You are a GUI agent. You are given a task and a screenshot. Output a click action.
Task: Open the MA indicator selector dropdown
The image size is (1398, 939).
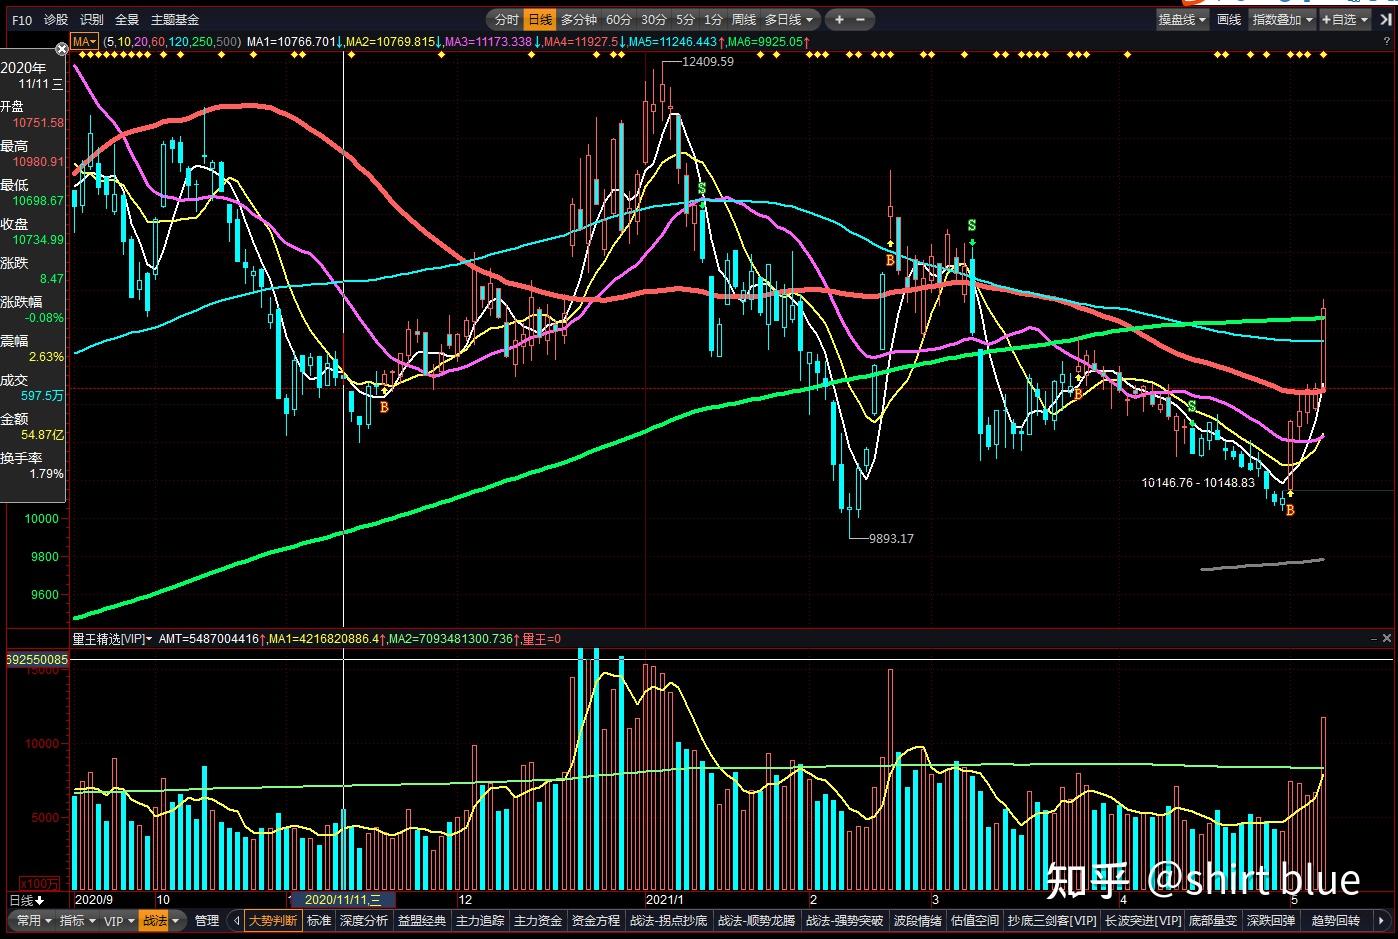pos(84,41)
